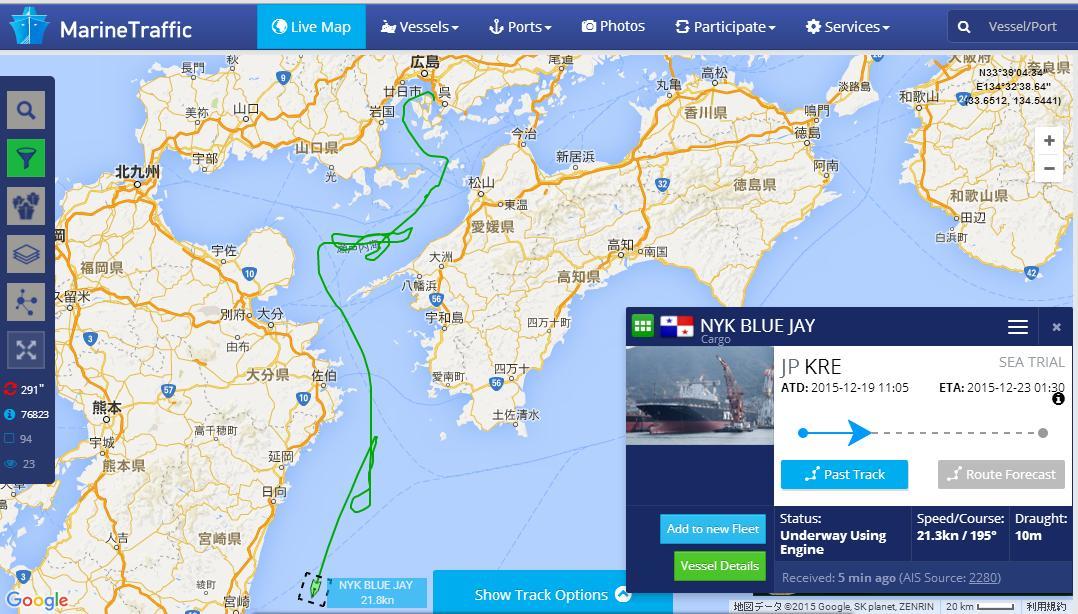
Task: Toggle the 94 checkbox in sidebar
Action: (10, 439)
